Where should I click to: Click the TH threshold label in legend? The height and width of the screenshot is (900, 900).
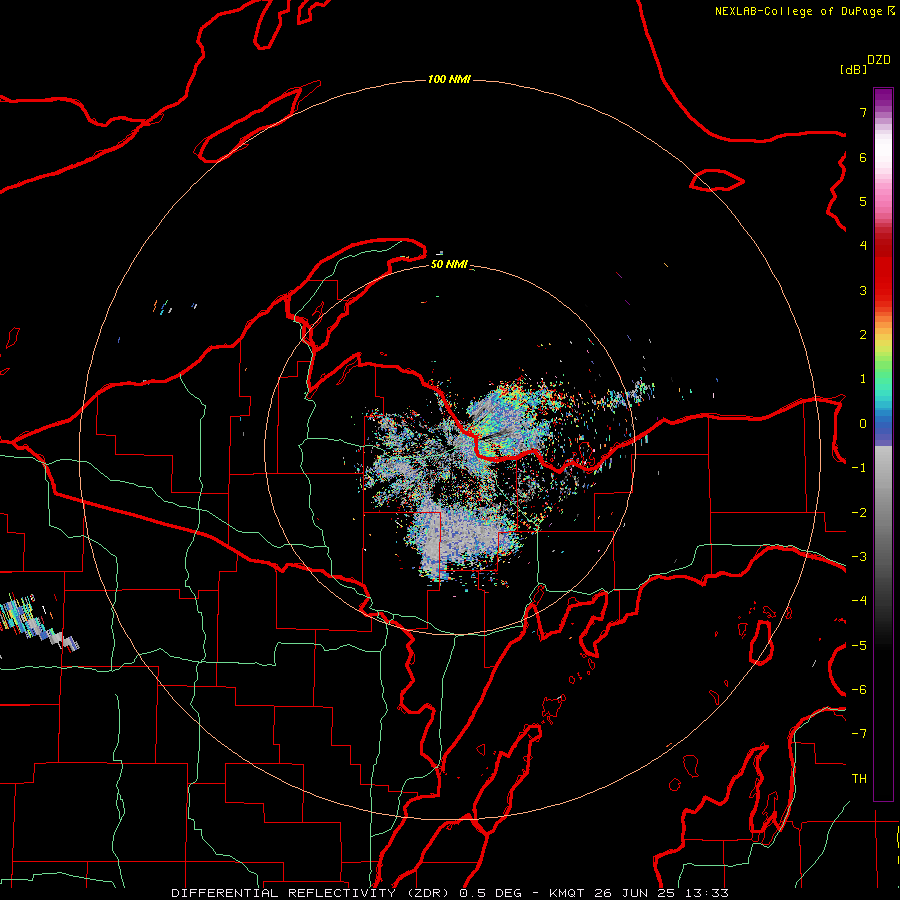[859, 779]
